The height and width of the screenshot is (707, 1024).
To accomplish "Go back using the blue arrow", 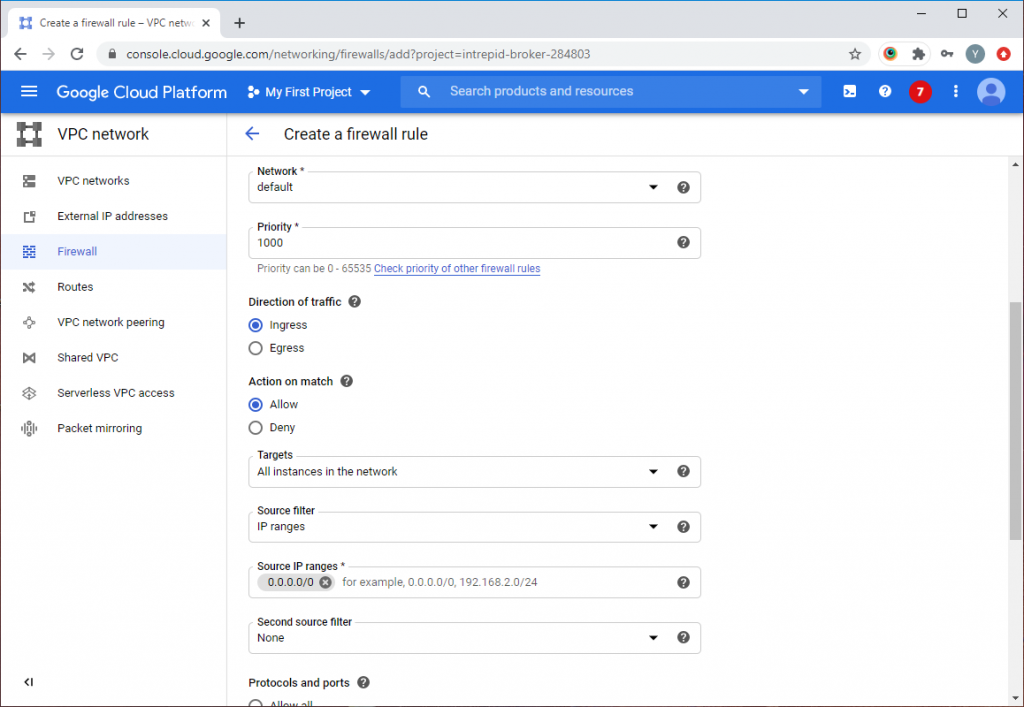I will pos(252,134).
